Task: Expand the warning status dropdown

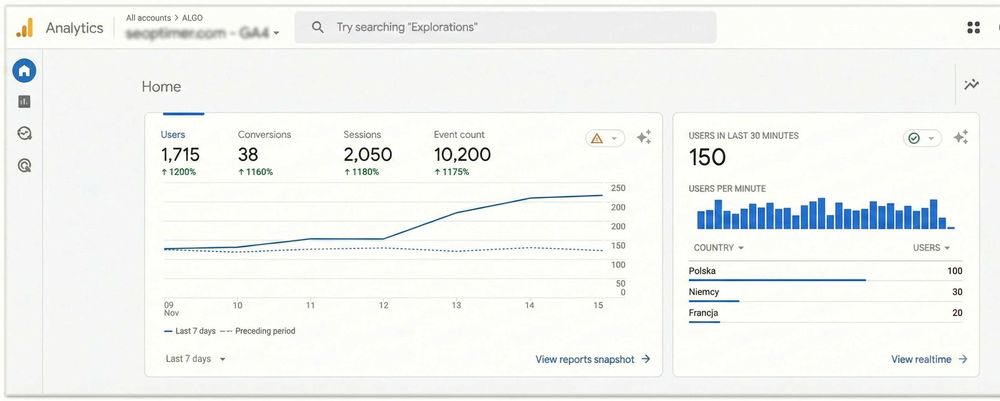Action: coord(605,138)
